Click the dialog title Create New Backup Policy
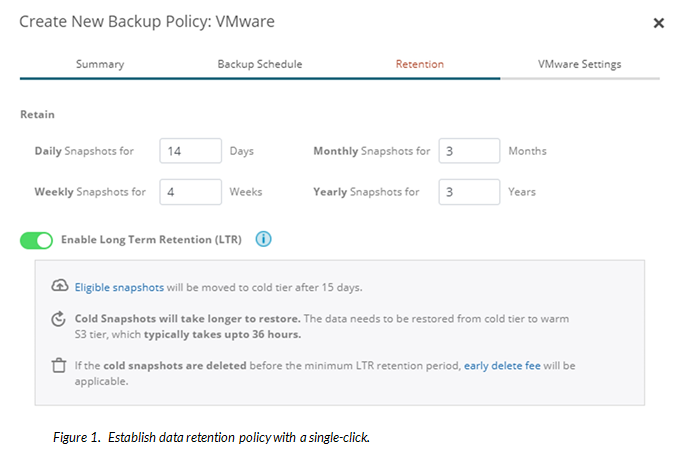 [x=147, y=21]
